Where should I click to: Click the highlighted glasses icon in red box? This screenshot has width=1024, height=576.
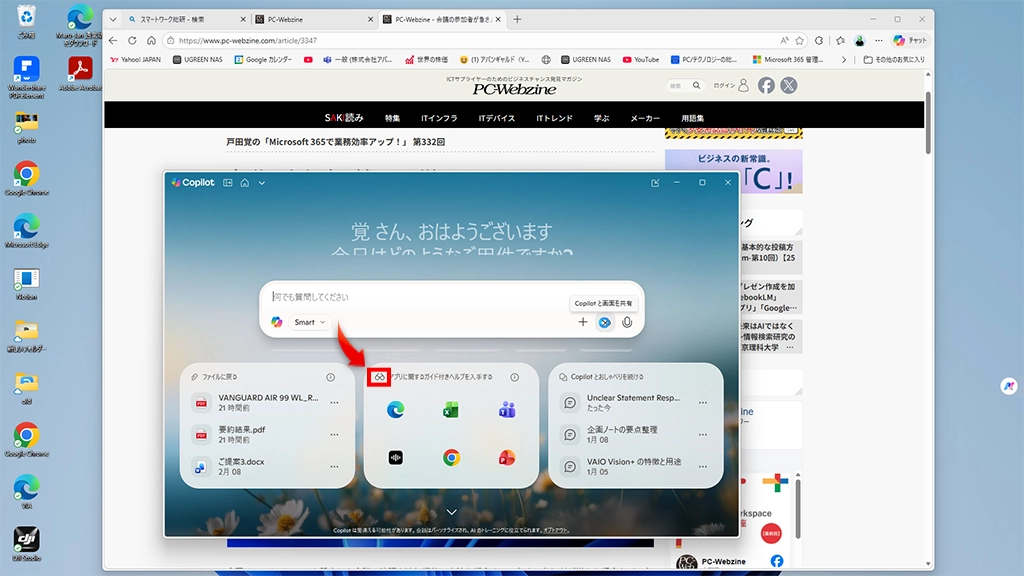[x=379, y=377]
